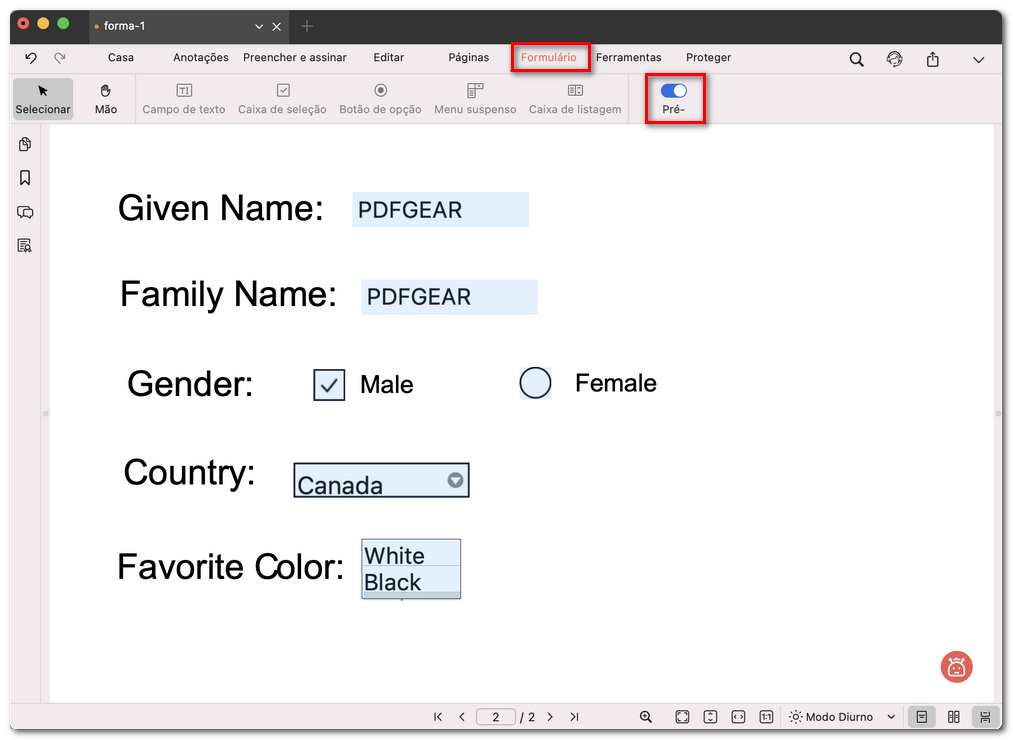Open the bookmarks panel
The height and width of the screenshot is (740, 1013).
click(x=25, y=178)
